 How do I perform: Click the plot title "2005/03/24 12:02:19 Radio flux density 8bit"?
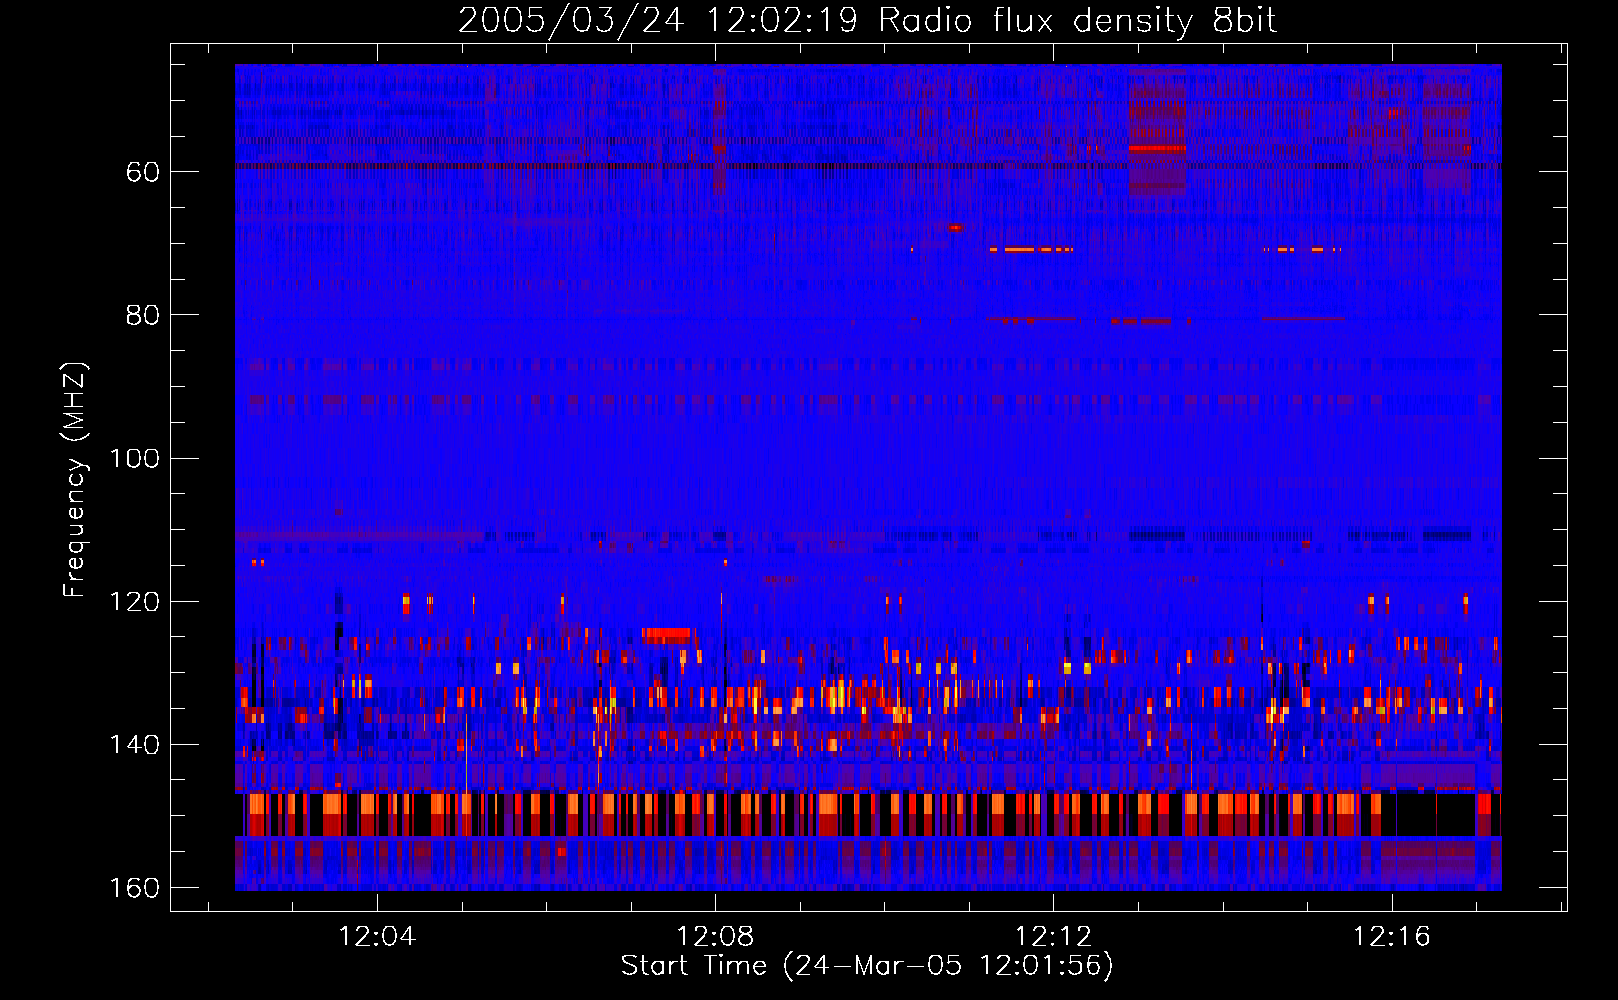tap(867, 20)
